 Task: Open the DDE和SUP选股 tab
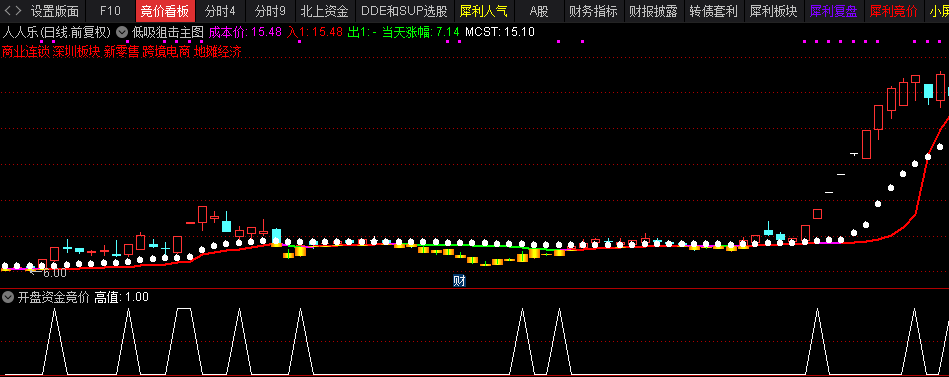(404, 11)
